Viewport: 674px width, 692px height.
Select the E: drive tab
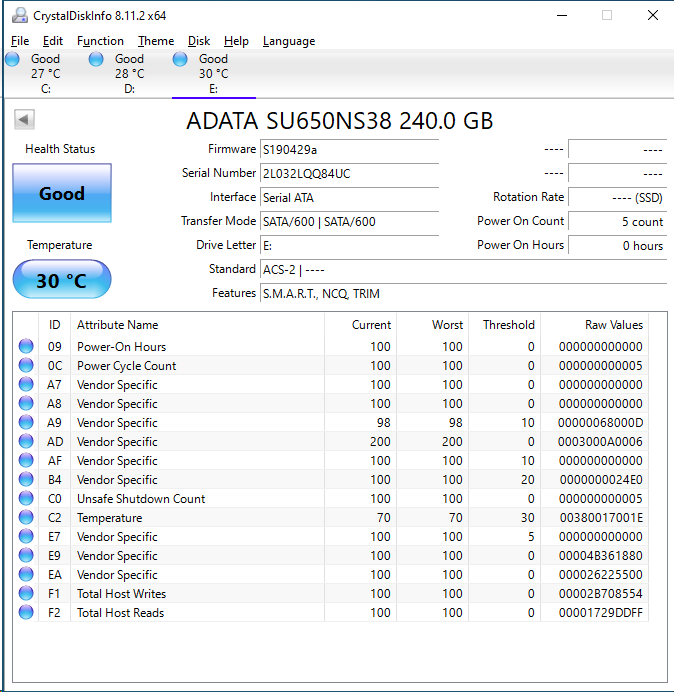(213, 74)
